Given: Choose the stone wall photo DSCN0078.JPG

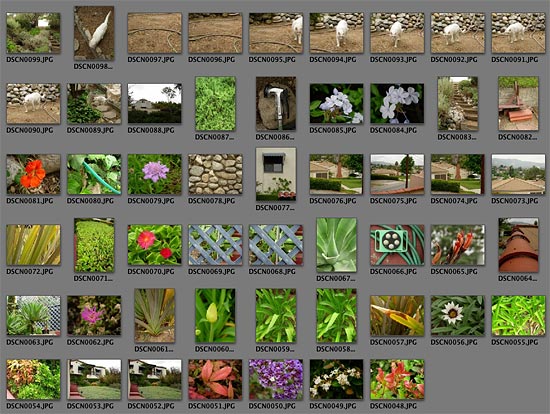Looking at the screenshot, I should click(215, 174).
